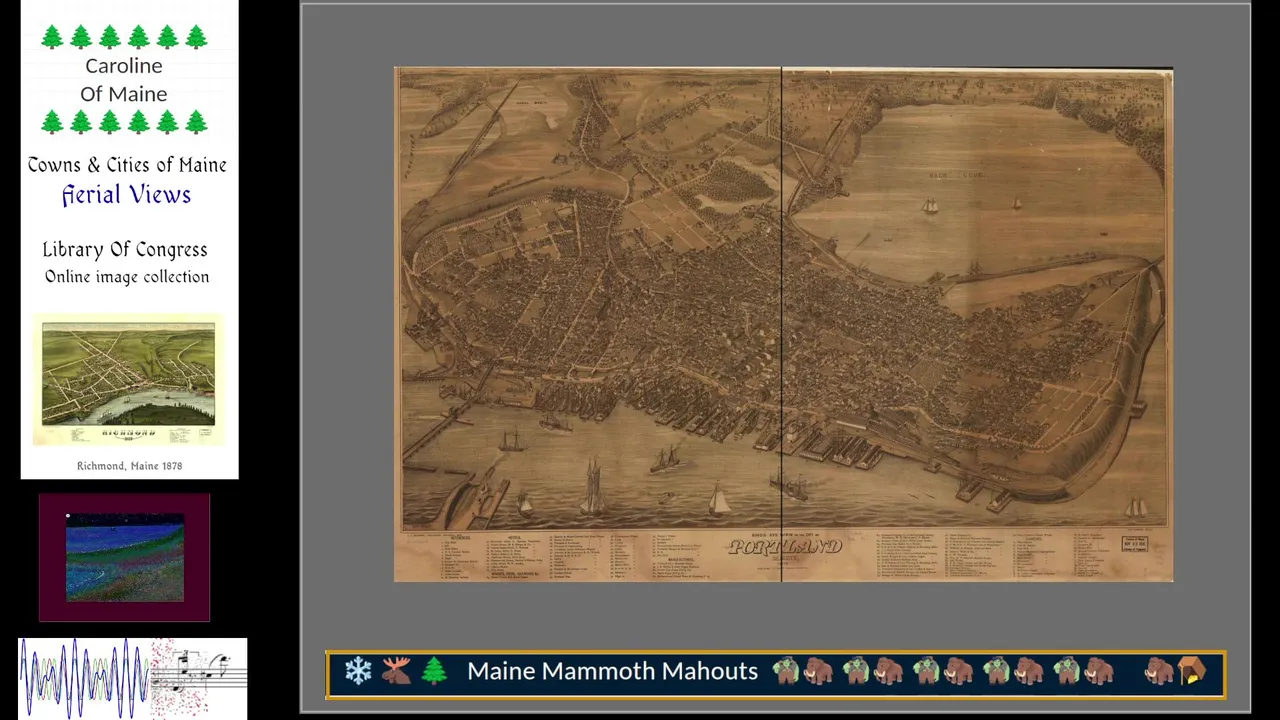This screenshot has height=720, width=1280.
Task: Click the "Online image collection" text
Action: (127, 277)
